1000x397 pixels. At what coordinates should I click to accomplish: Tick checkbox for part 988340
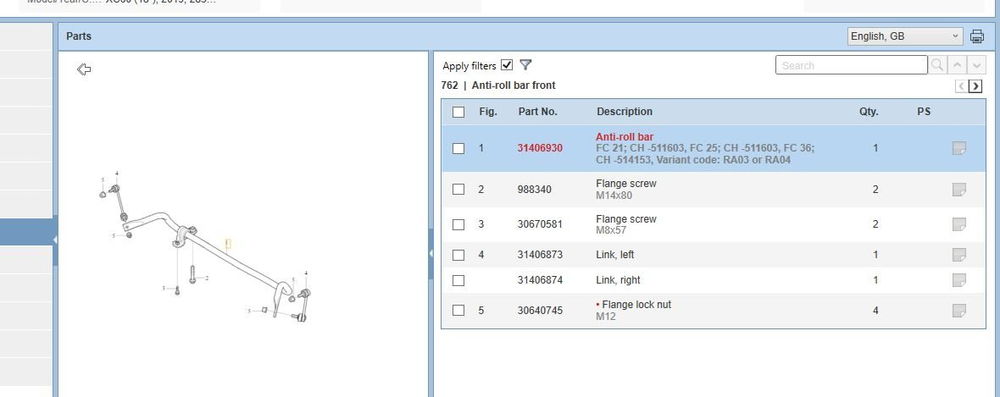(x=458, y=189)
